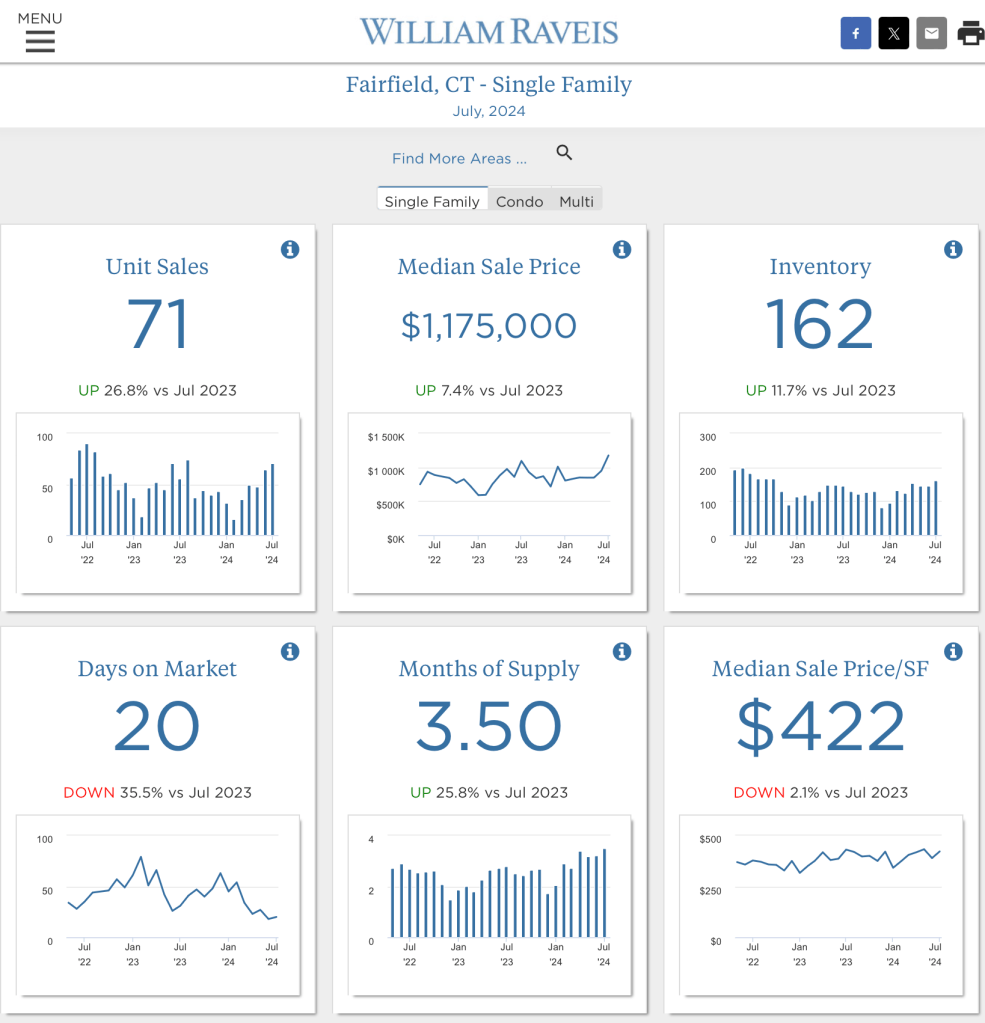Open the hamburger MENU icon

(x=40, y=40)
